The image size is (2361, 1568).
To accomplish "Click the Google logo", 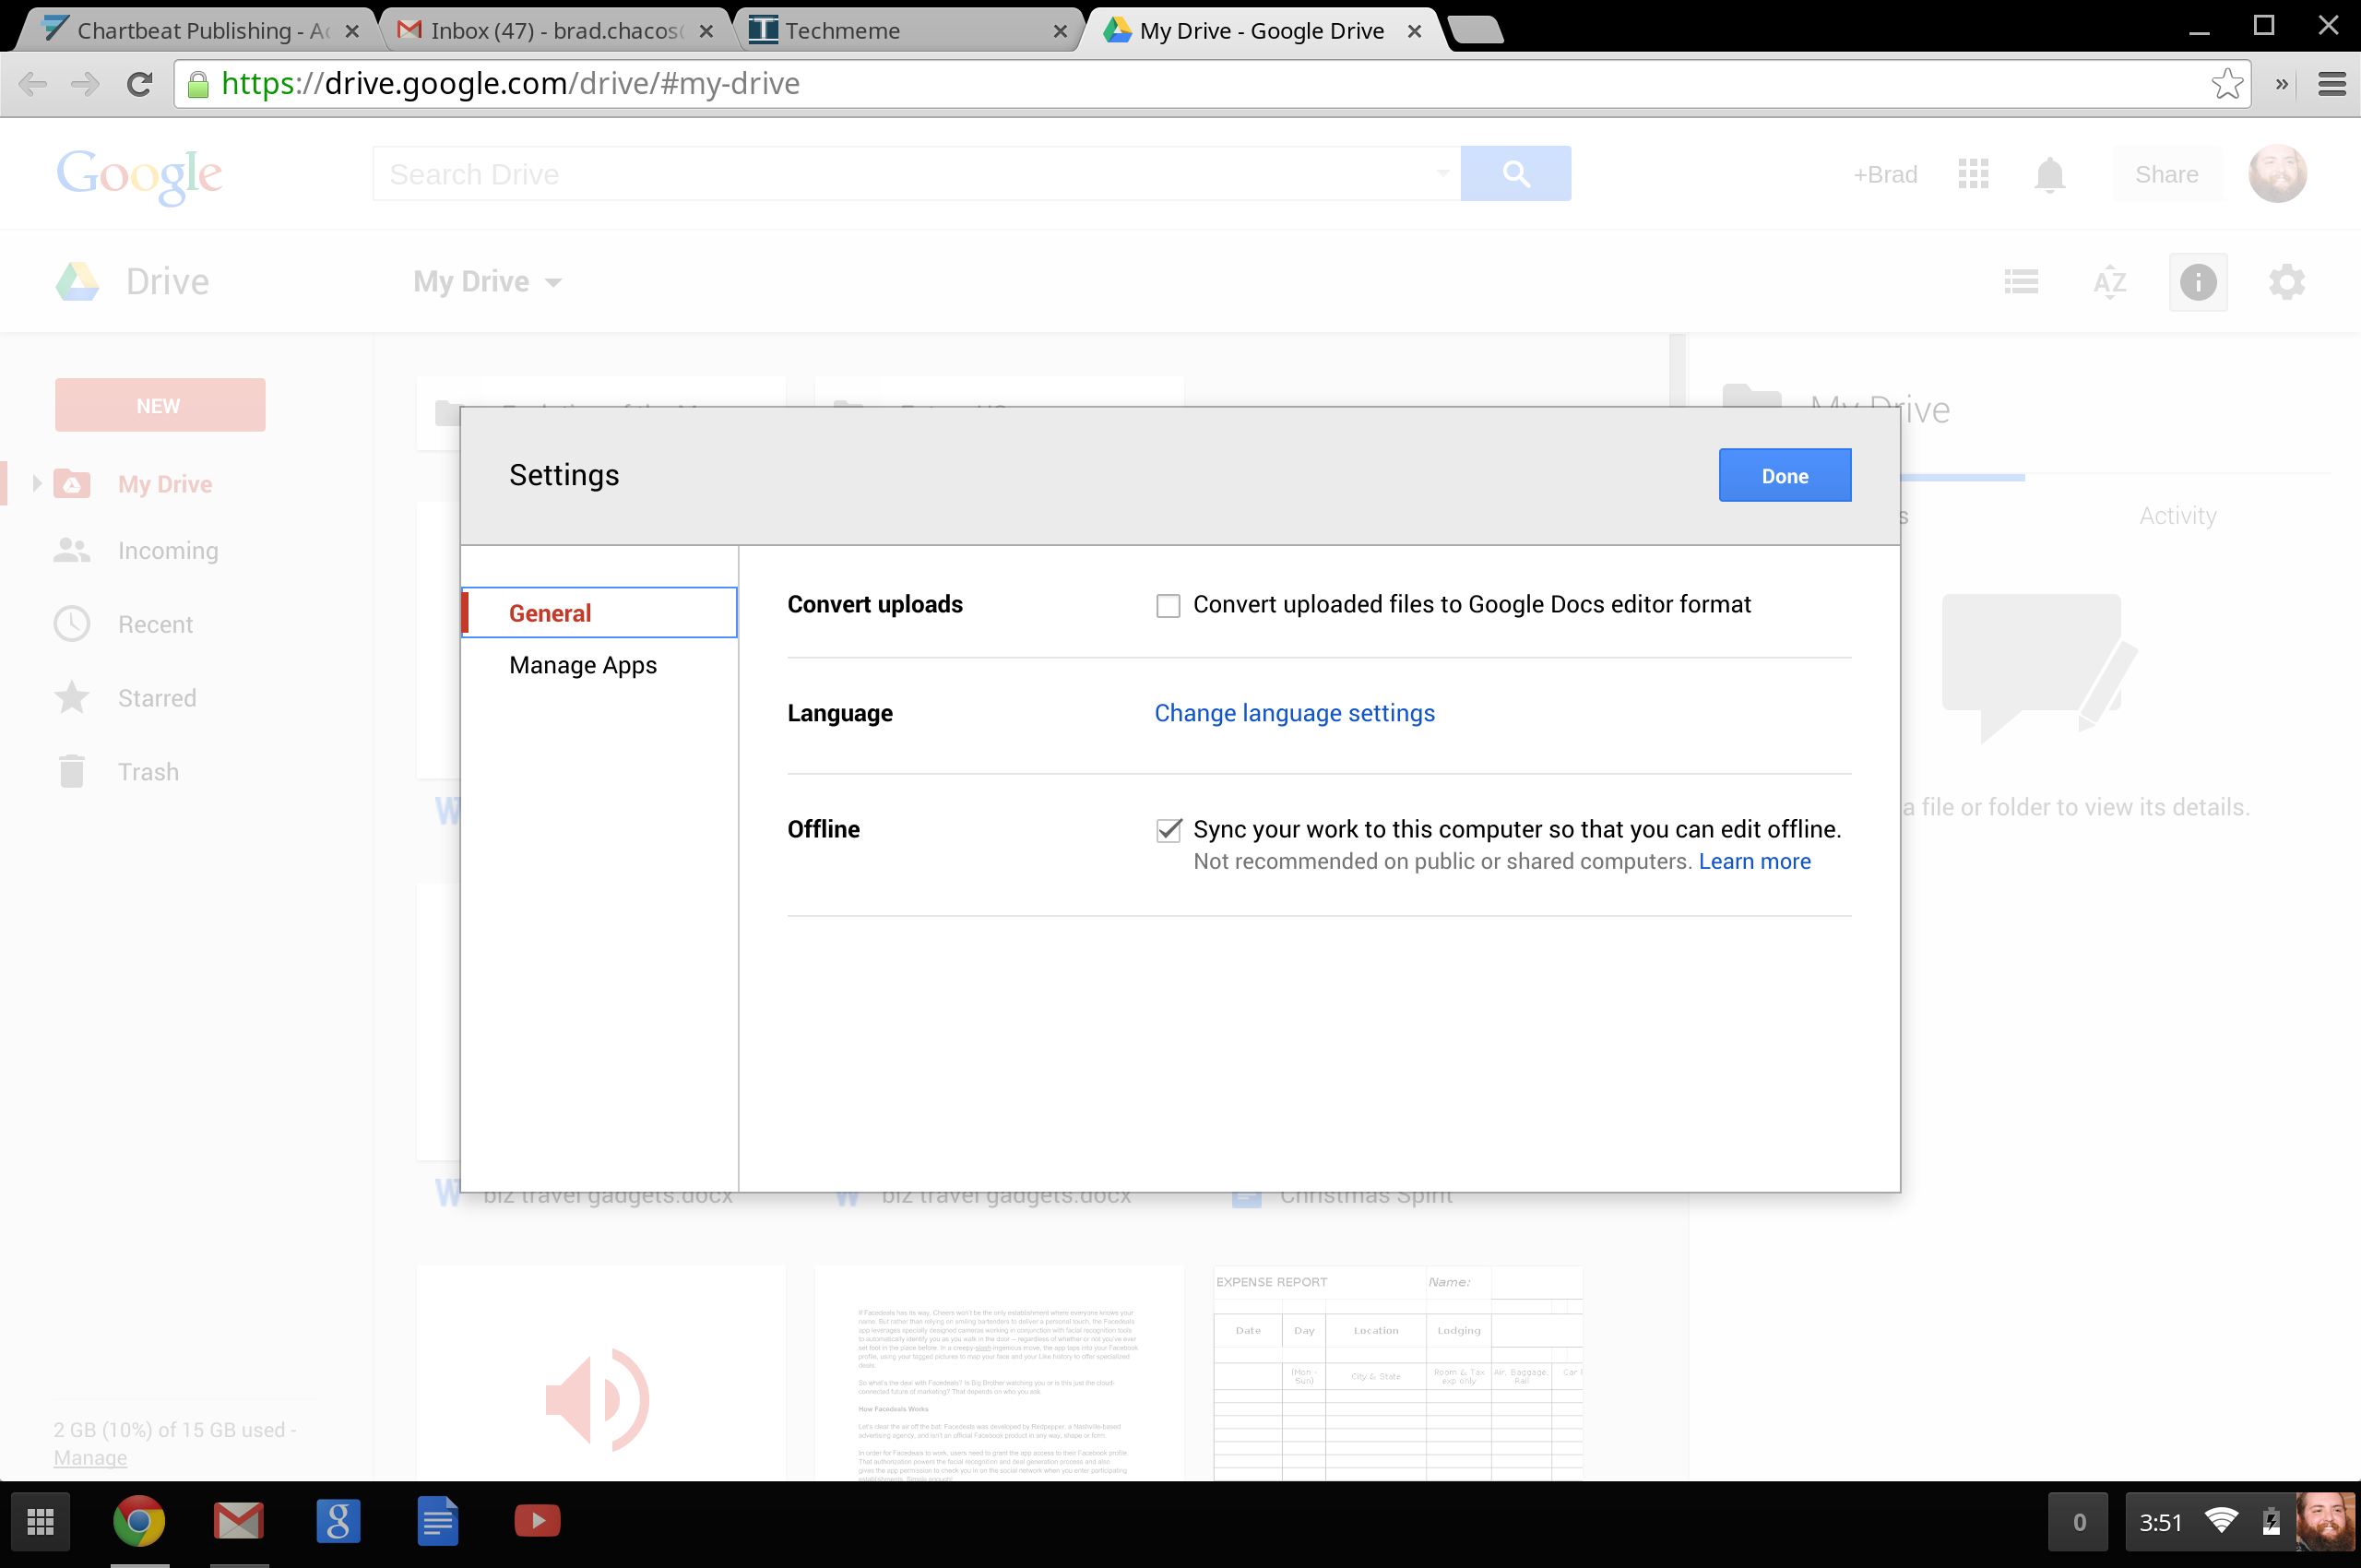I will pos(139,176).
